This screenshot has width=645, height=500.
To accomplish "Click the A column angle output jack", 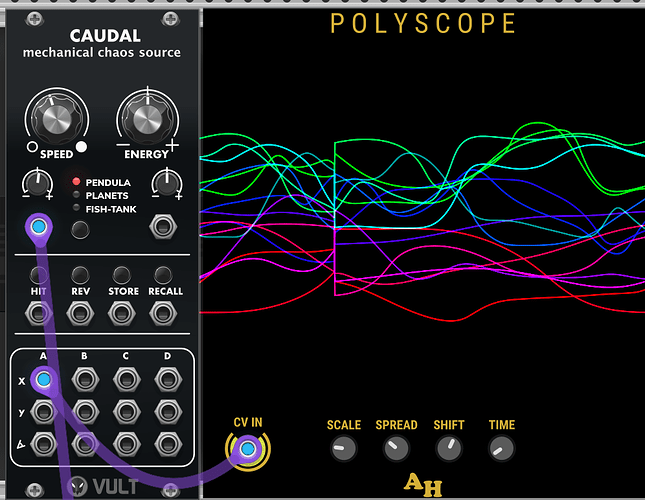I will click(44, 444).
